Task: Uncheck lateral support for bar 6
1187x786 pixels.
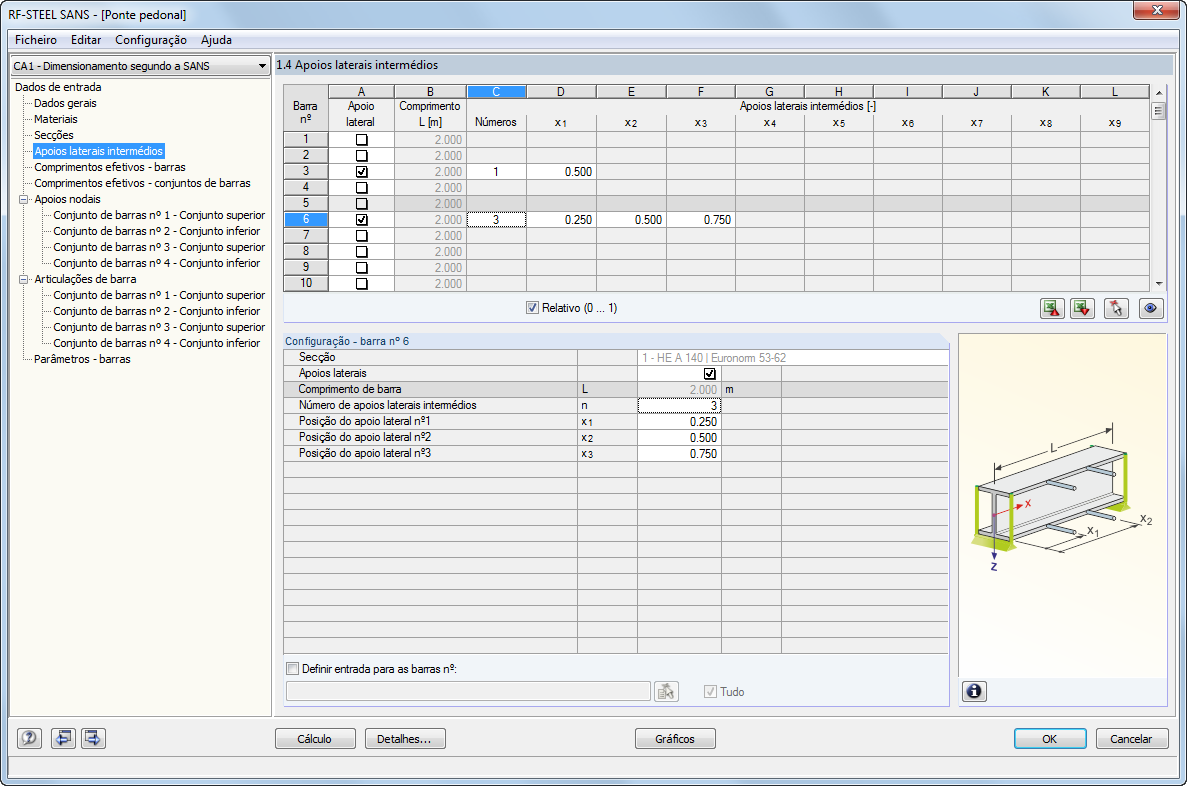Action: [x=361, y=220]
